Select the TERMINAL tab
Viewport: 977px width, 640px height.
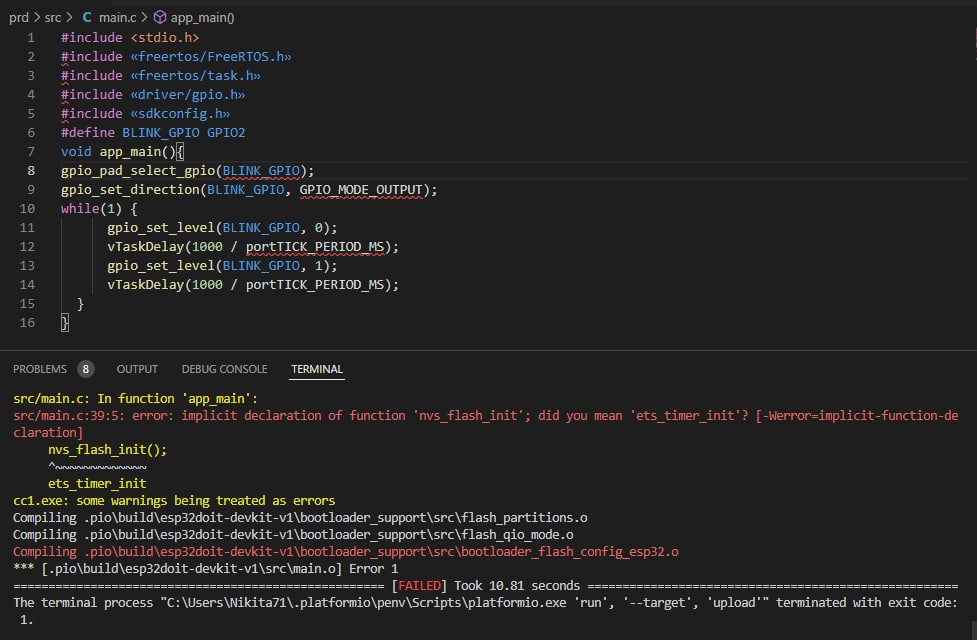pyautogui.click(x=317, y=369)
